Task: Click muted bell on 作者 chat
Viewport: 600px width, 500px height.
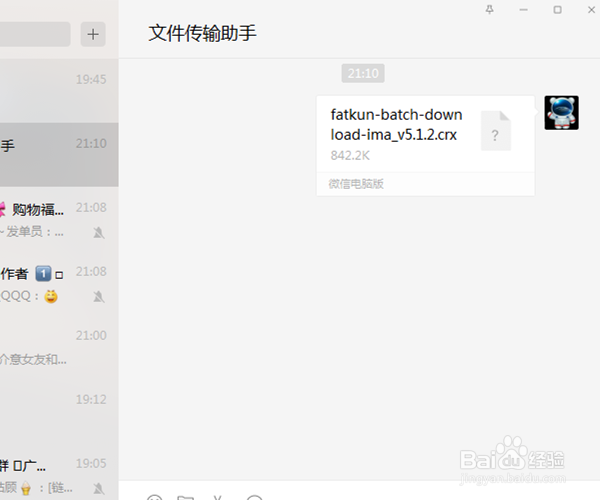Action: tap(99, 296)
